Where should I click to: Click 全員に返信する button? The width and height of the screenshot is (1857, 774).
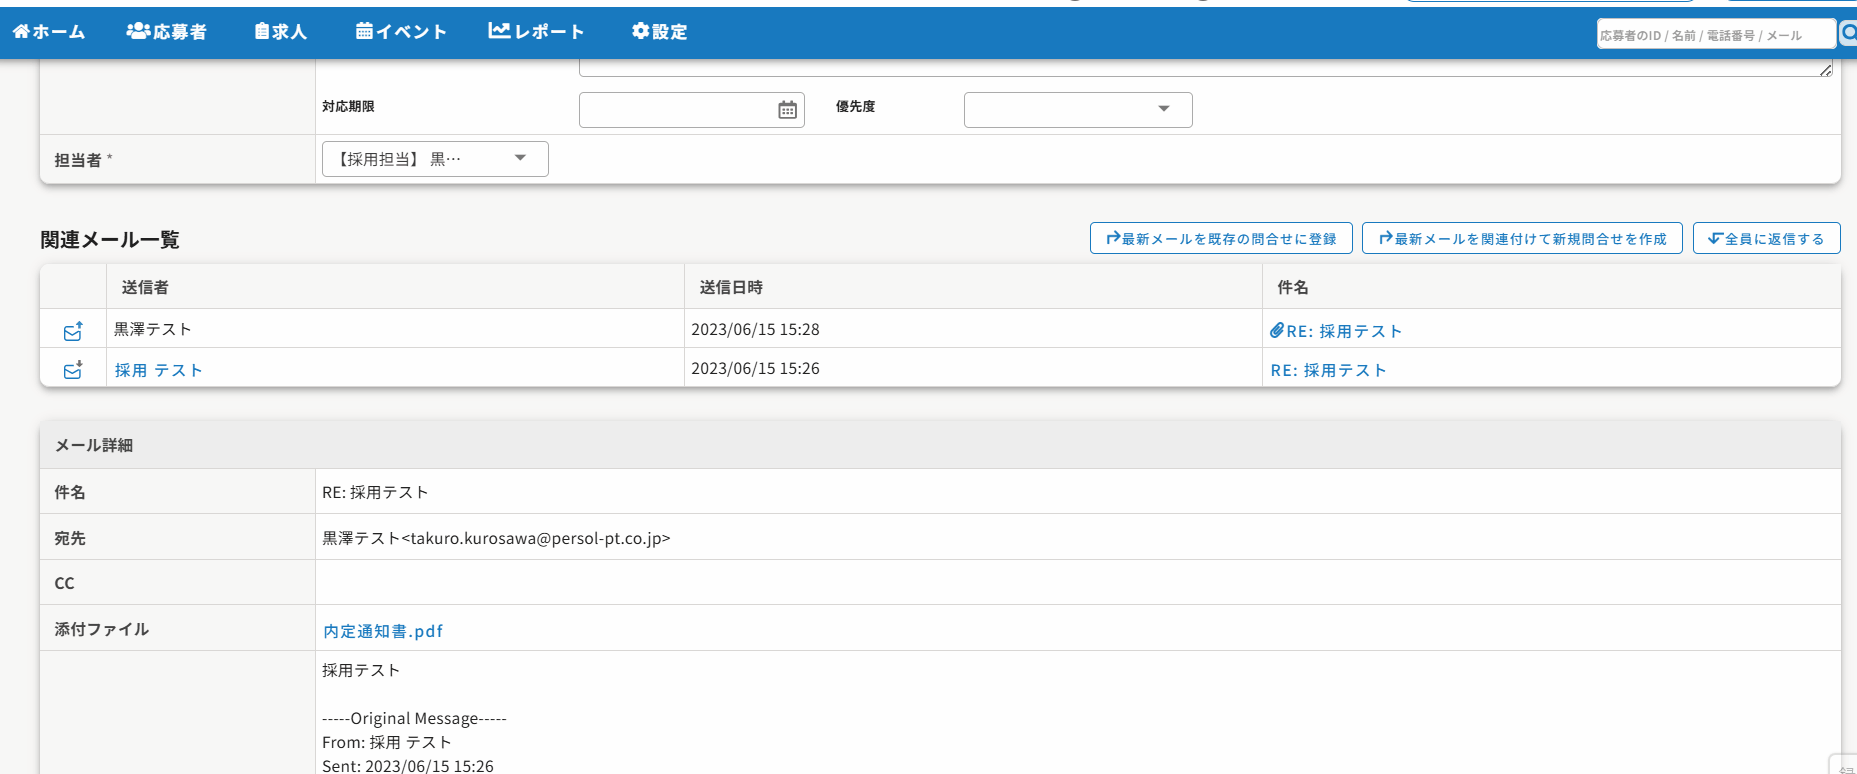pyautogui.click(x=1766, y=239)
